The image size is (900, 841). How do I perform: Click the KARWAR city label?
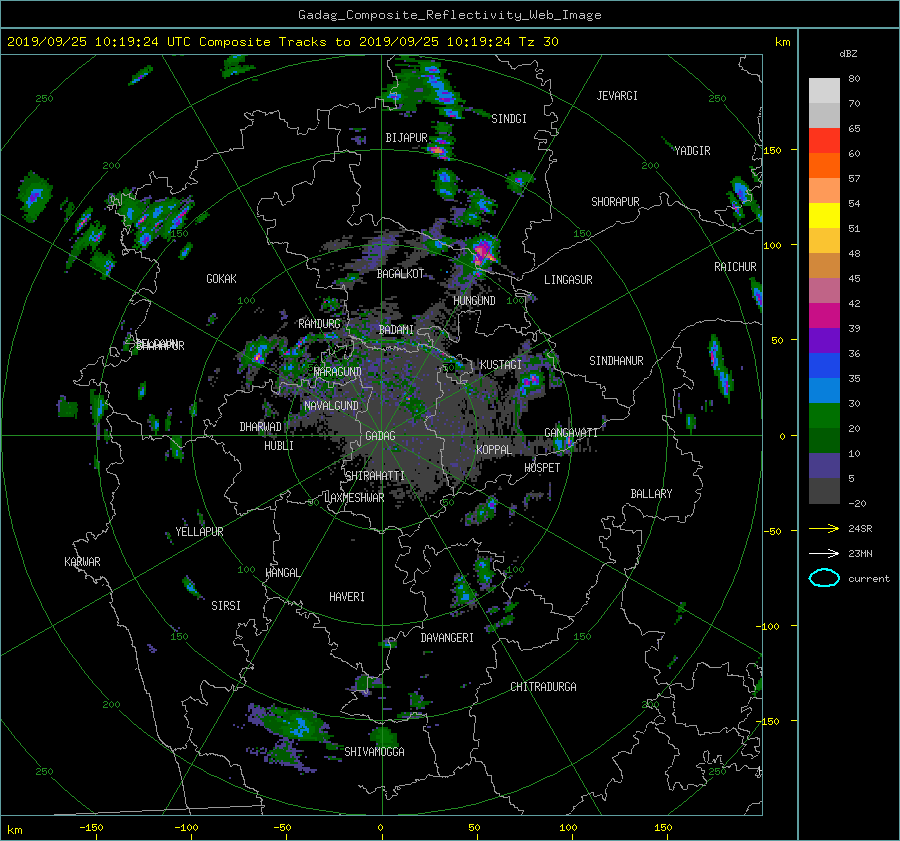[x=82, y=562]
